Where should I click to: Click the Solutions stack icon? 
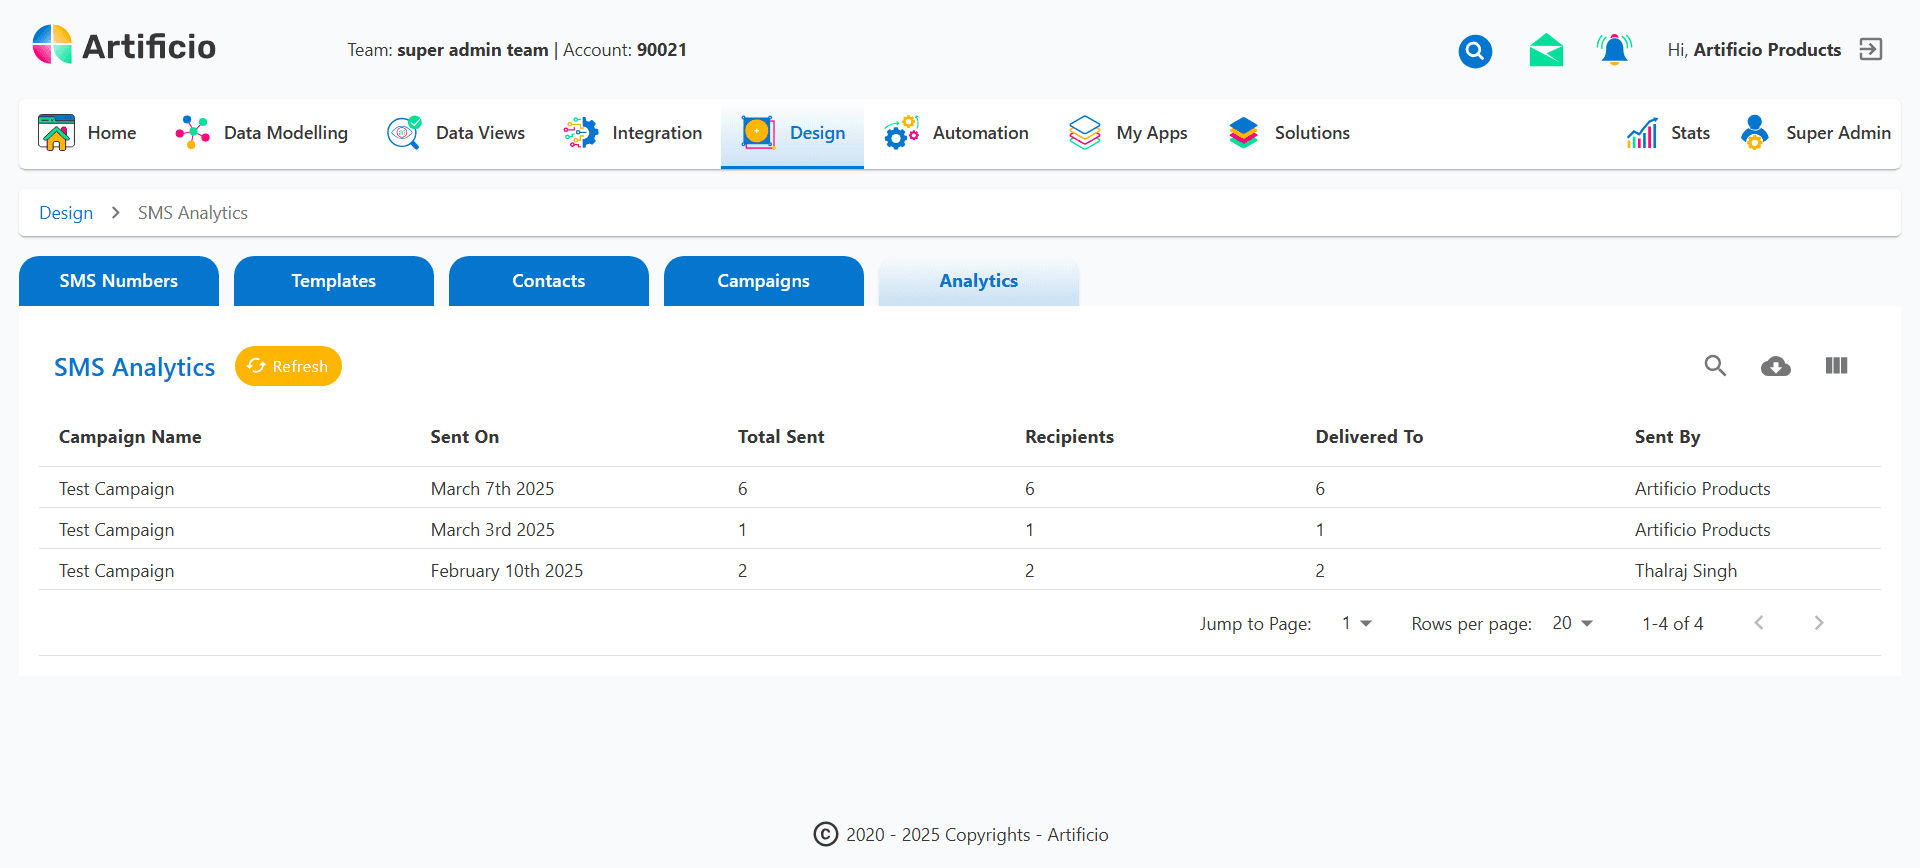(1243, 133)
